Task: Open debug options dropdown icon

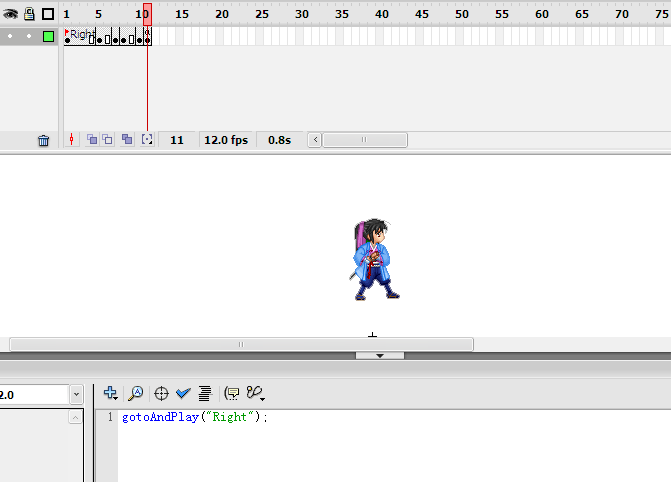Action: pyautogui.click(x=255, y=393)
